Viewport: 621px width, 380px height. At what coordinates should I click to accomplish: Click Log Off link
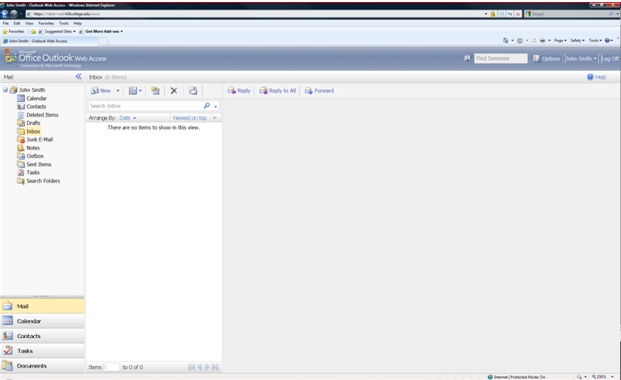coord(610,58)
